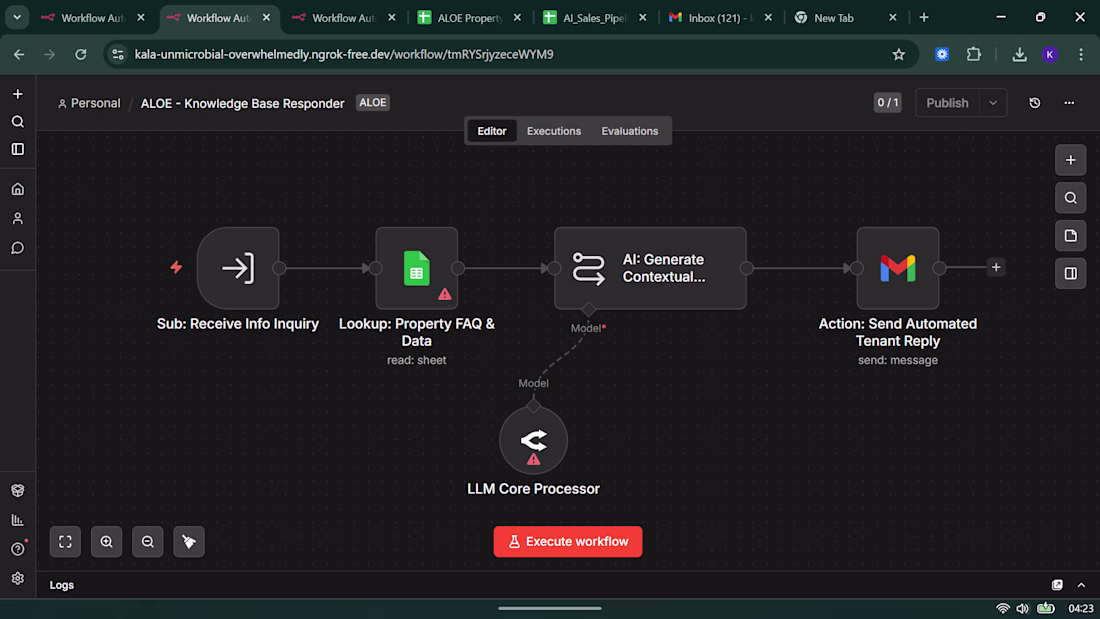1100x619 pixels.
Task: Click the browser address bar URL
Action: 344,54
